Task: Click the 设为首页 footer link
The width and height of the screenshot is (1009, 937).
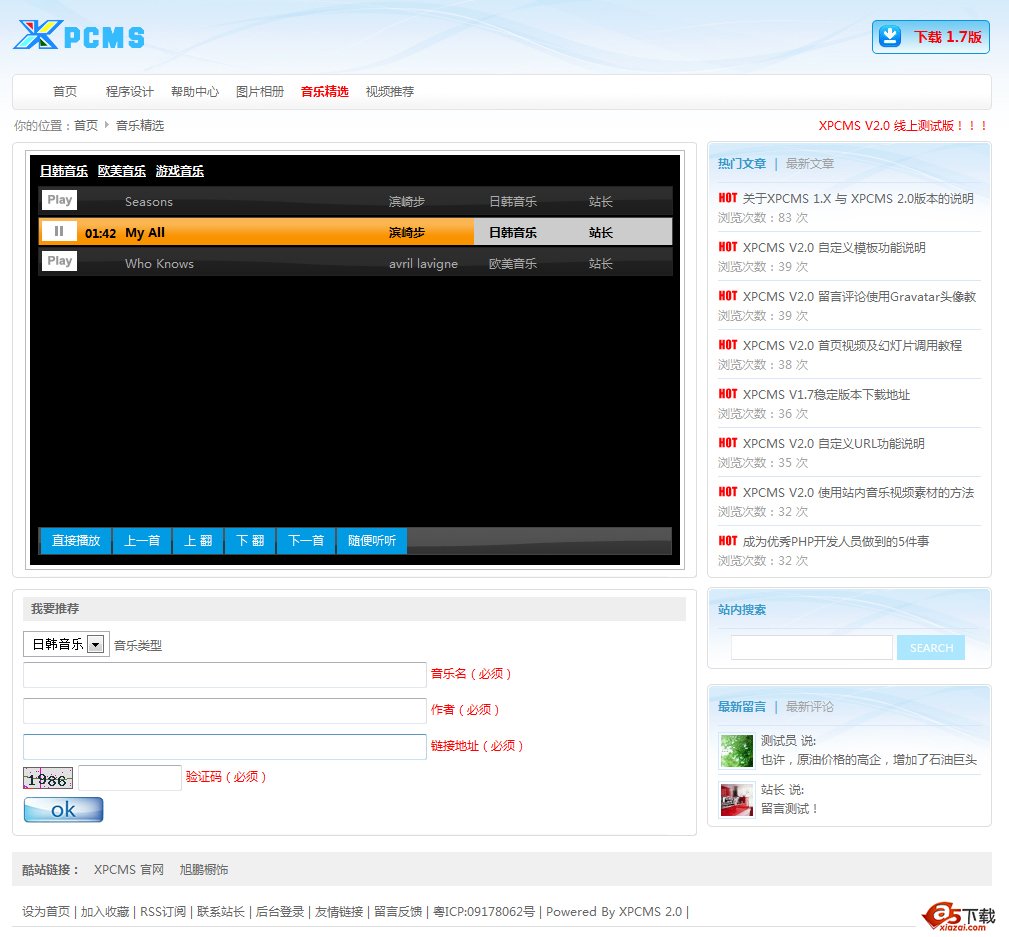Action: (x=46, y=911)
